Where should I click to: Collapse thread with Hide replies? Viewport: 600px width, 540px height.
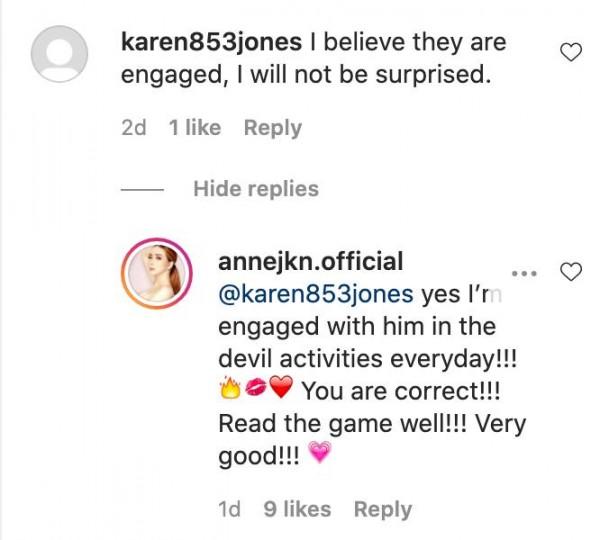pyautogui.click(x=256, y=189)
